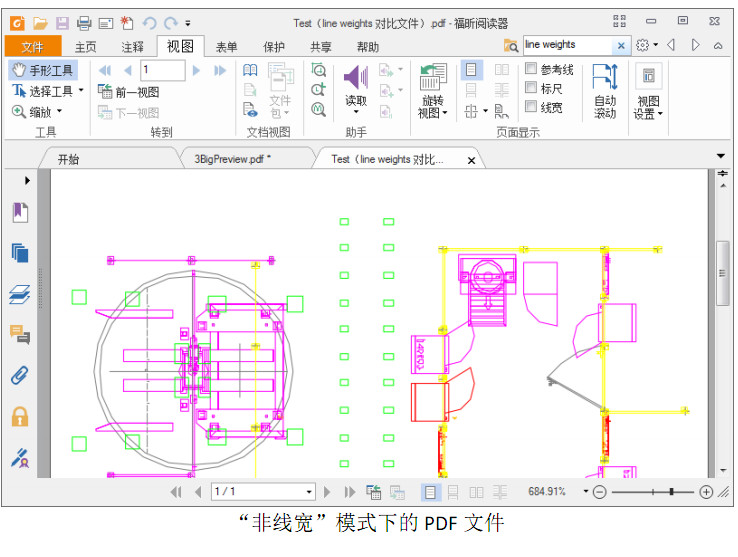The image size is (738, 557).
Task: Click the print icon in title bar
Action: [84, 22]
